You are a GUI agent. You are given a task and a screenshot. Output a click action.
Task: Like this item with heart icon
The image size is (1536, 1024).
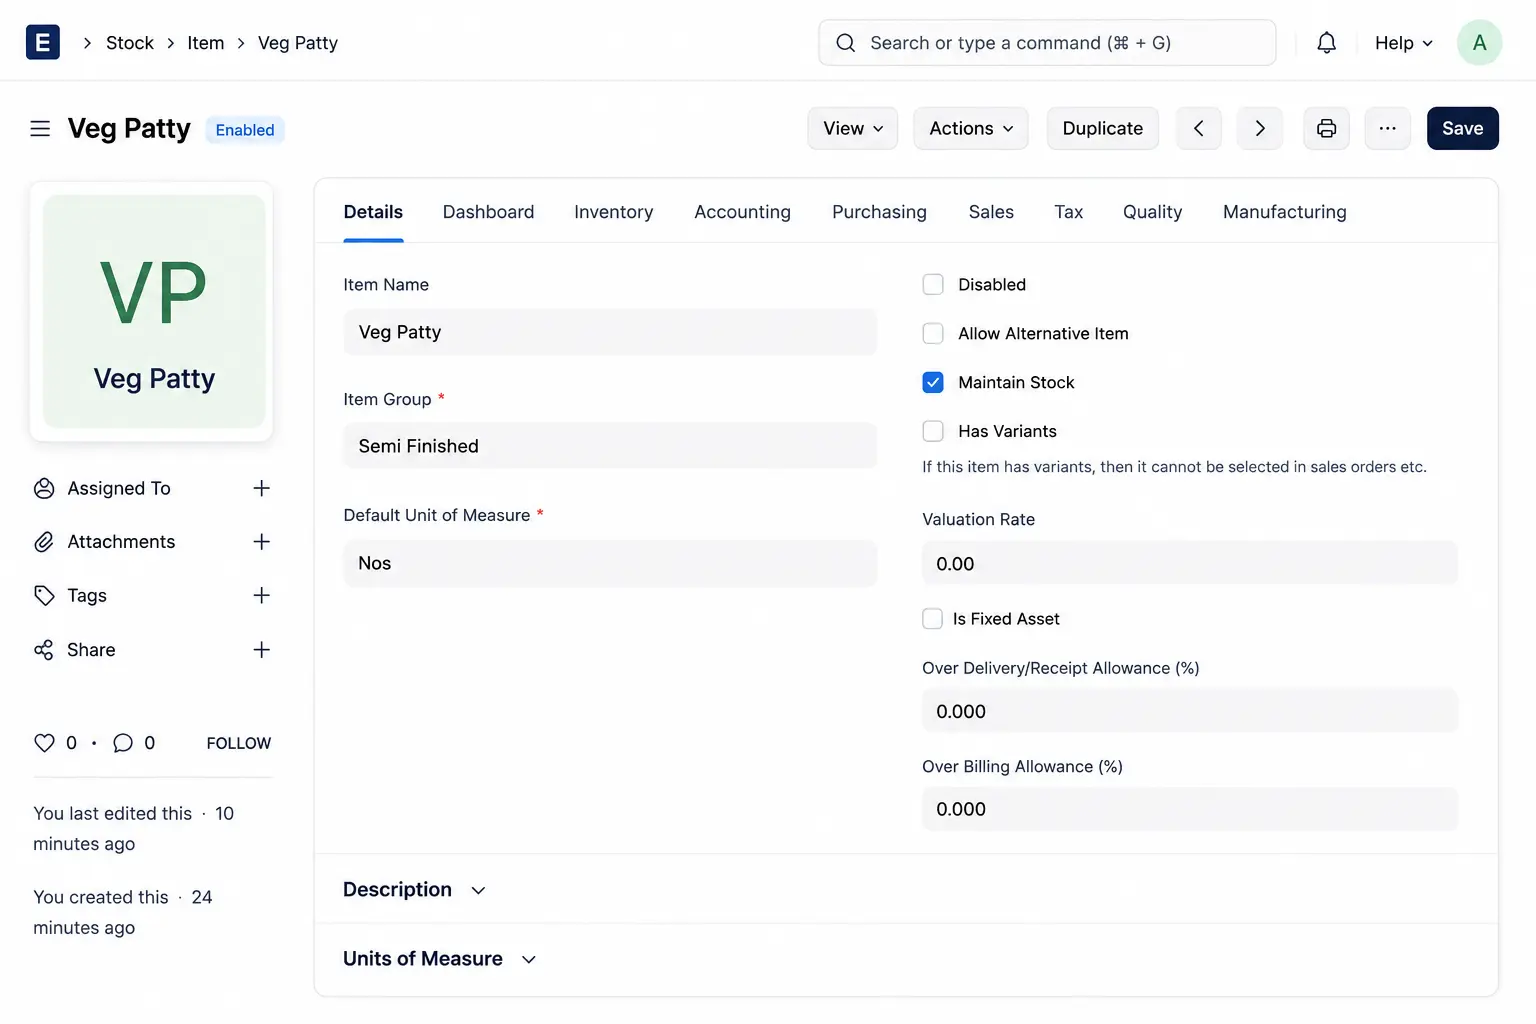click(44, 743)
